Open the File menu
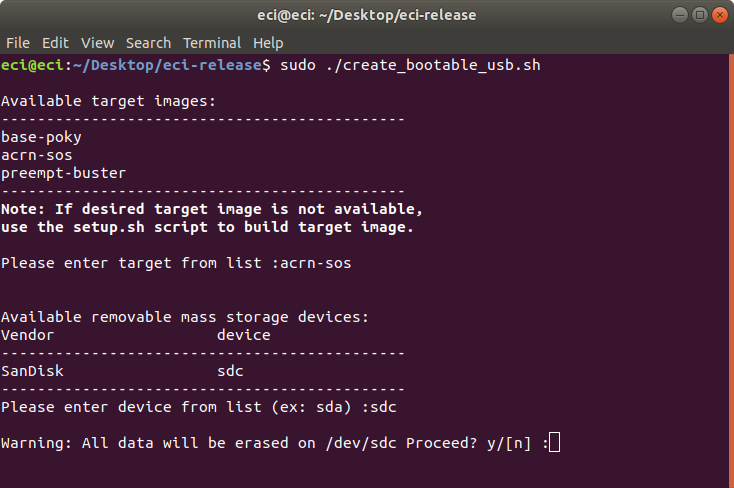Screen dimensions: 734x488 (18, 43)
